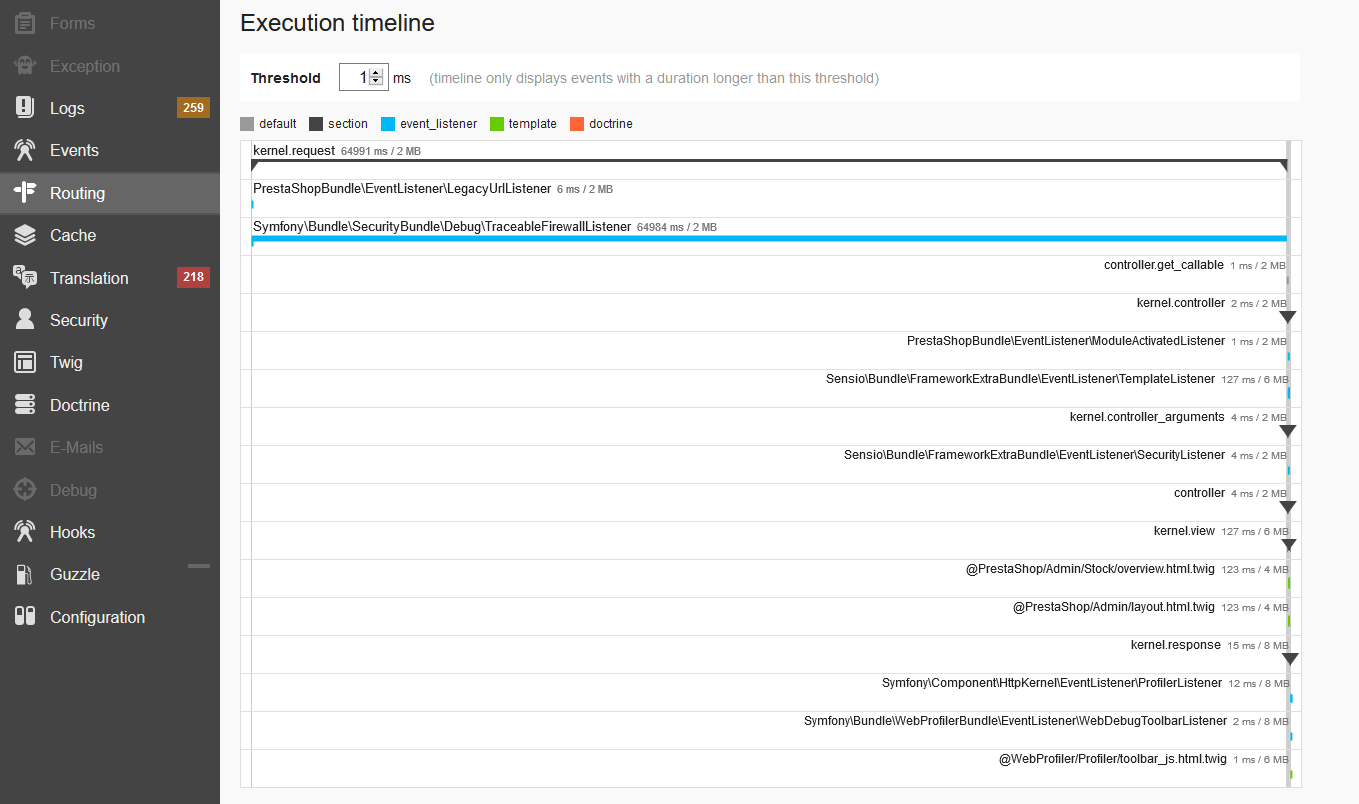This screenshot has width=1359, height=804.
Task: Open the Forms panel
Action: [110, 23]
